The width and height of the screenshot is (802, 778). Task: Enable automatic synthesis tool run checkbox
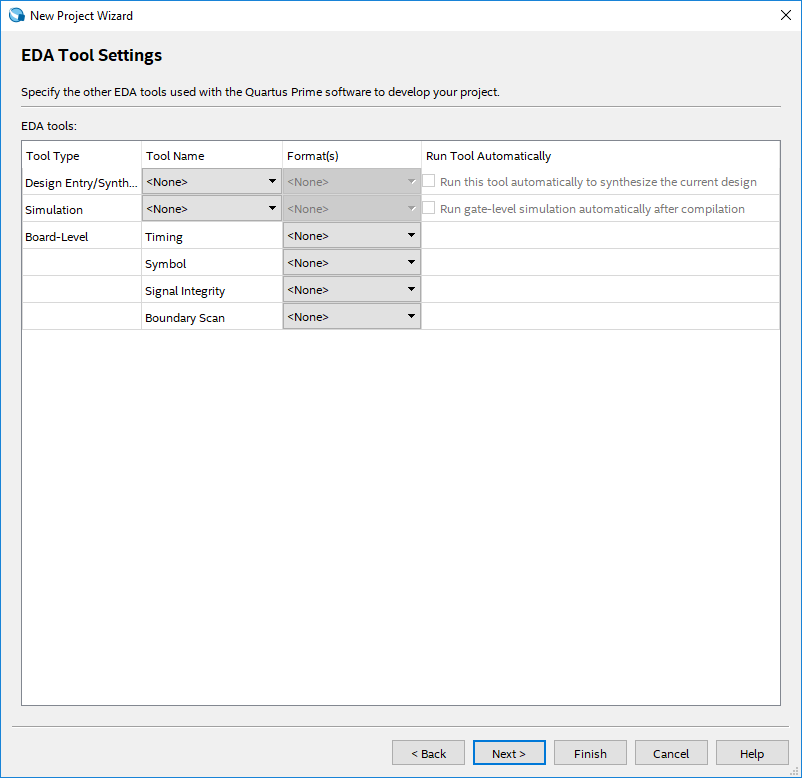[x=429, y=181]
